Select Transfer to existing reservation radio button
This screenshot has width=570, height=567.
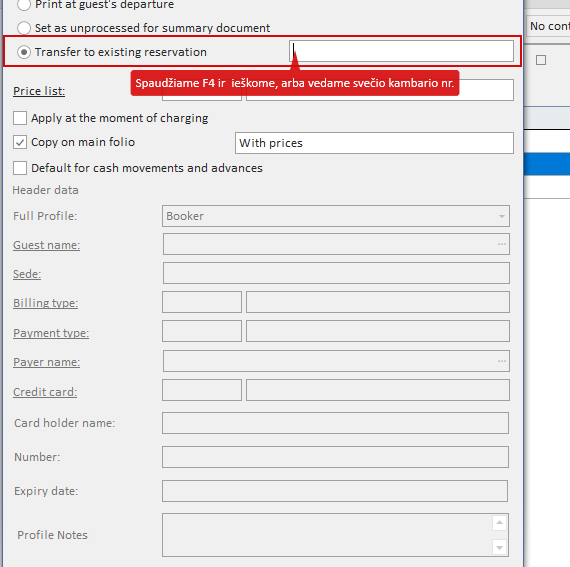[x=24, y=52]
